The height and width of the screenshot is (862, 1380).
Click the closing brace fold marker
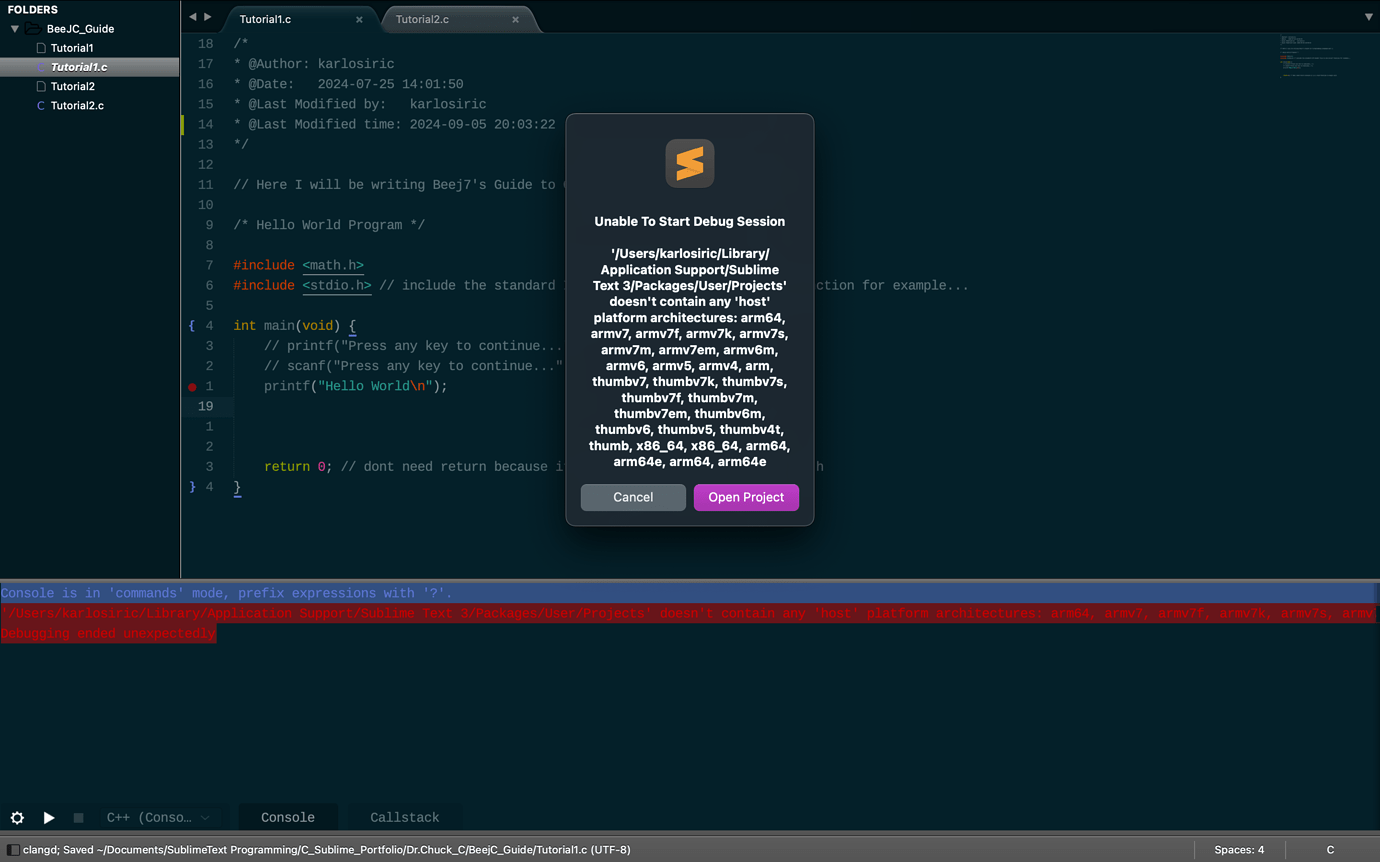click(192, 487)
